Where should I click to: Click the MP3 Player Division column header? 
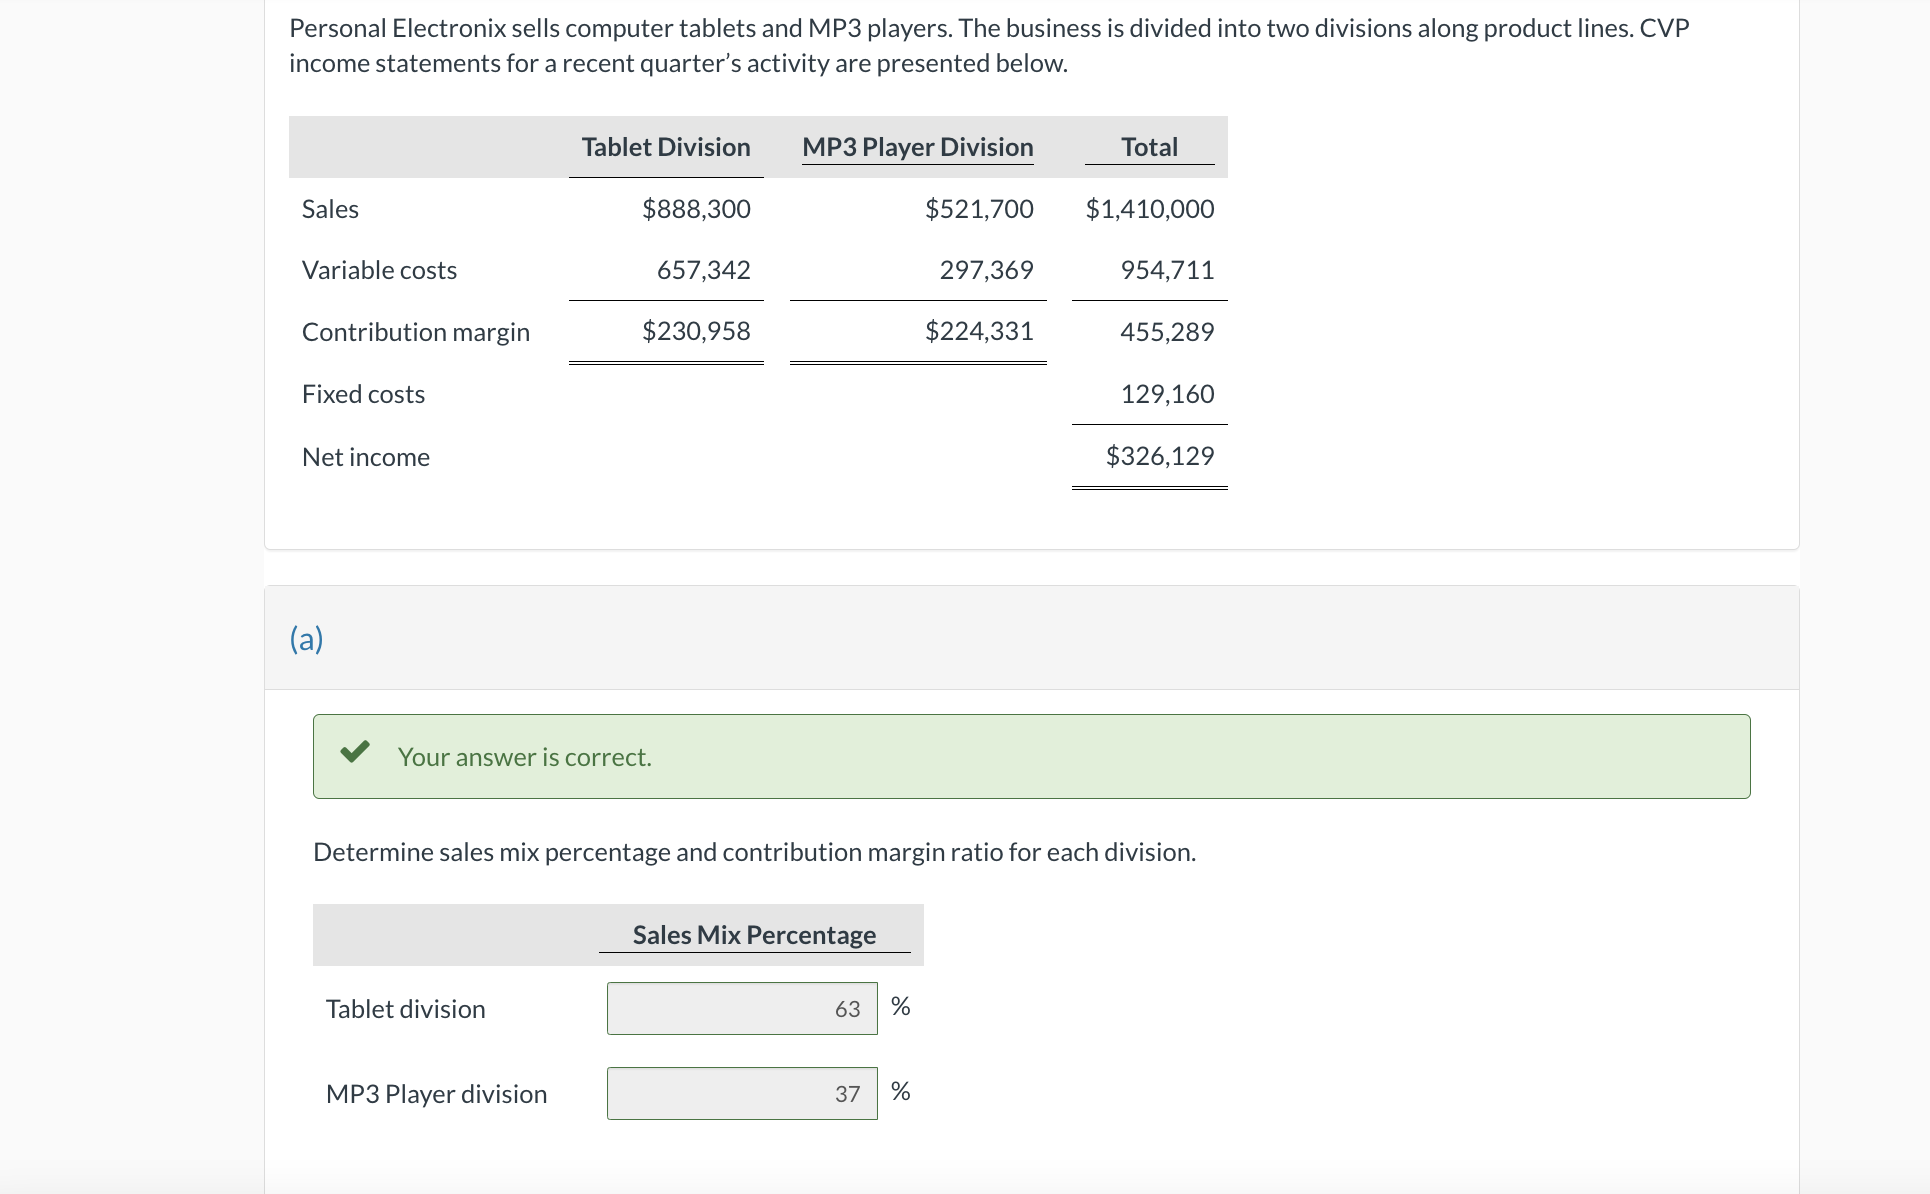917,147
